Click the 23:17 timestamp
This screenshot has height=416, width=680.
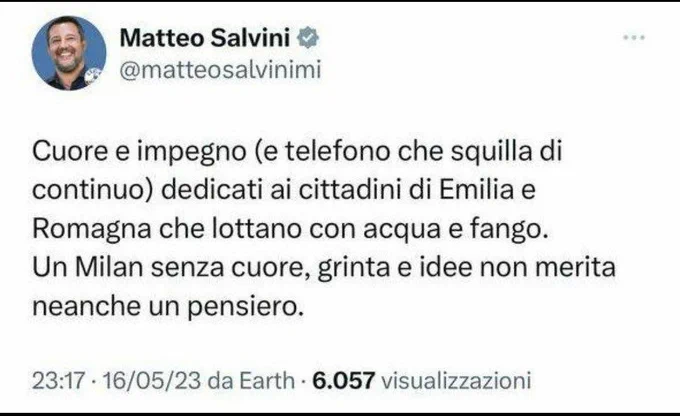click(x=58, y=380)
